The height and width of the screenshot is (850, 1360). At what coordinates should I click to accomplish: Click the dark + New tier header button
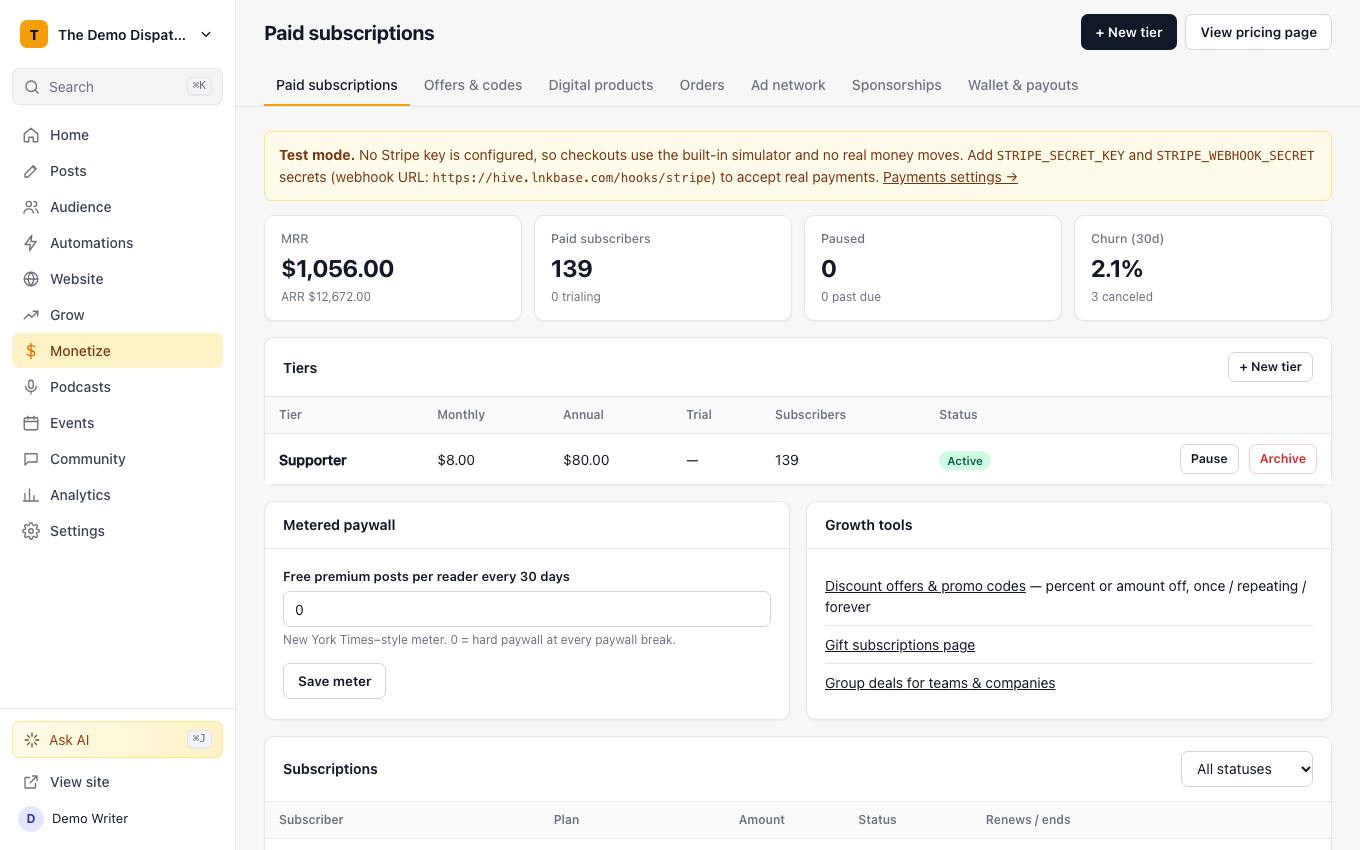click(x=1129, y=32)
